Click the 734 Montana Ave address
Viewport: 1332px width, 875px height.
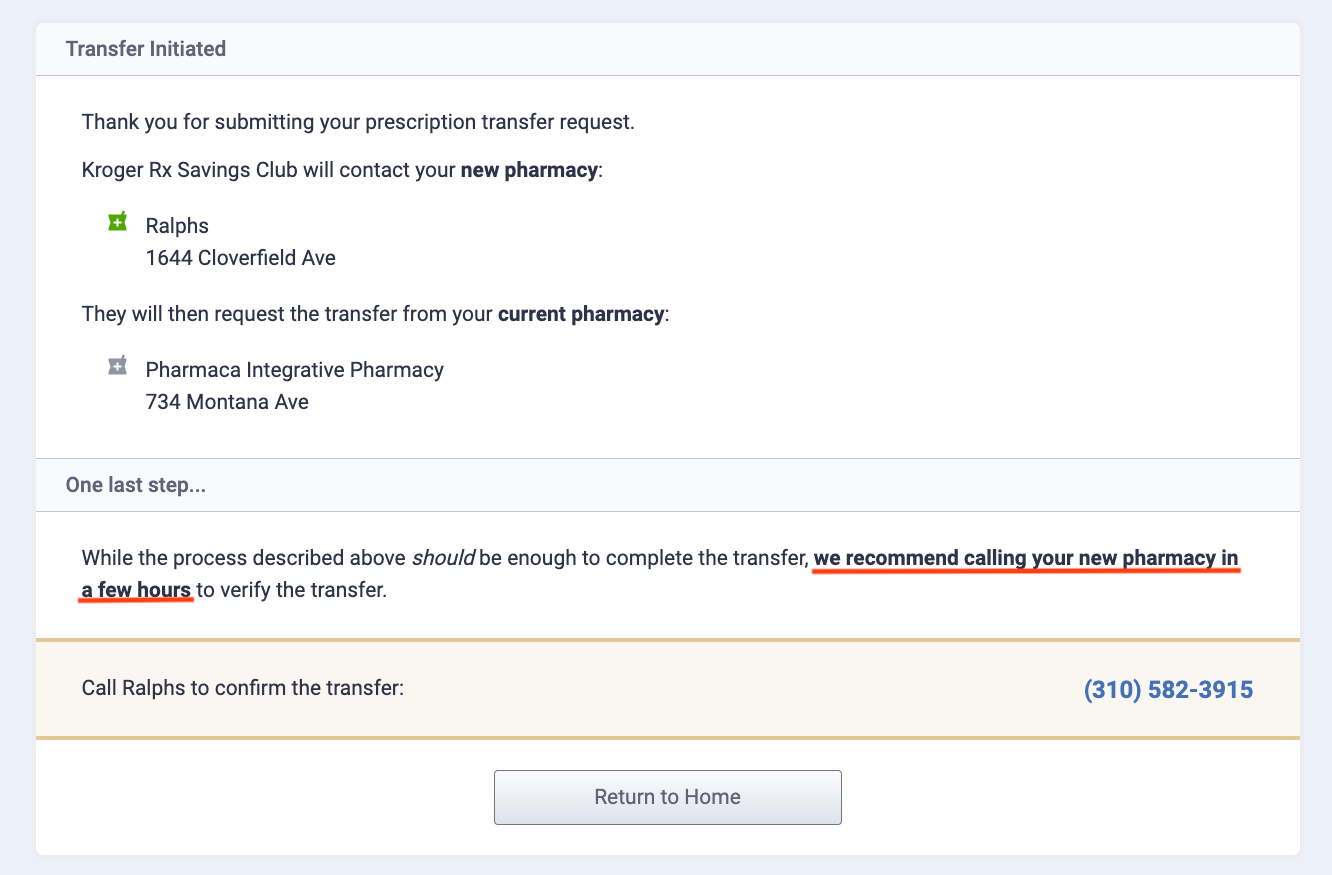coord(227,402)
